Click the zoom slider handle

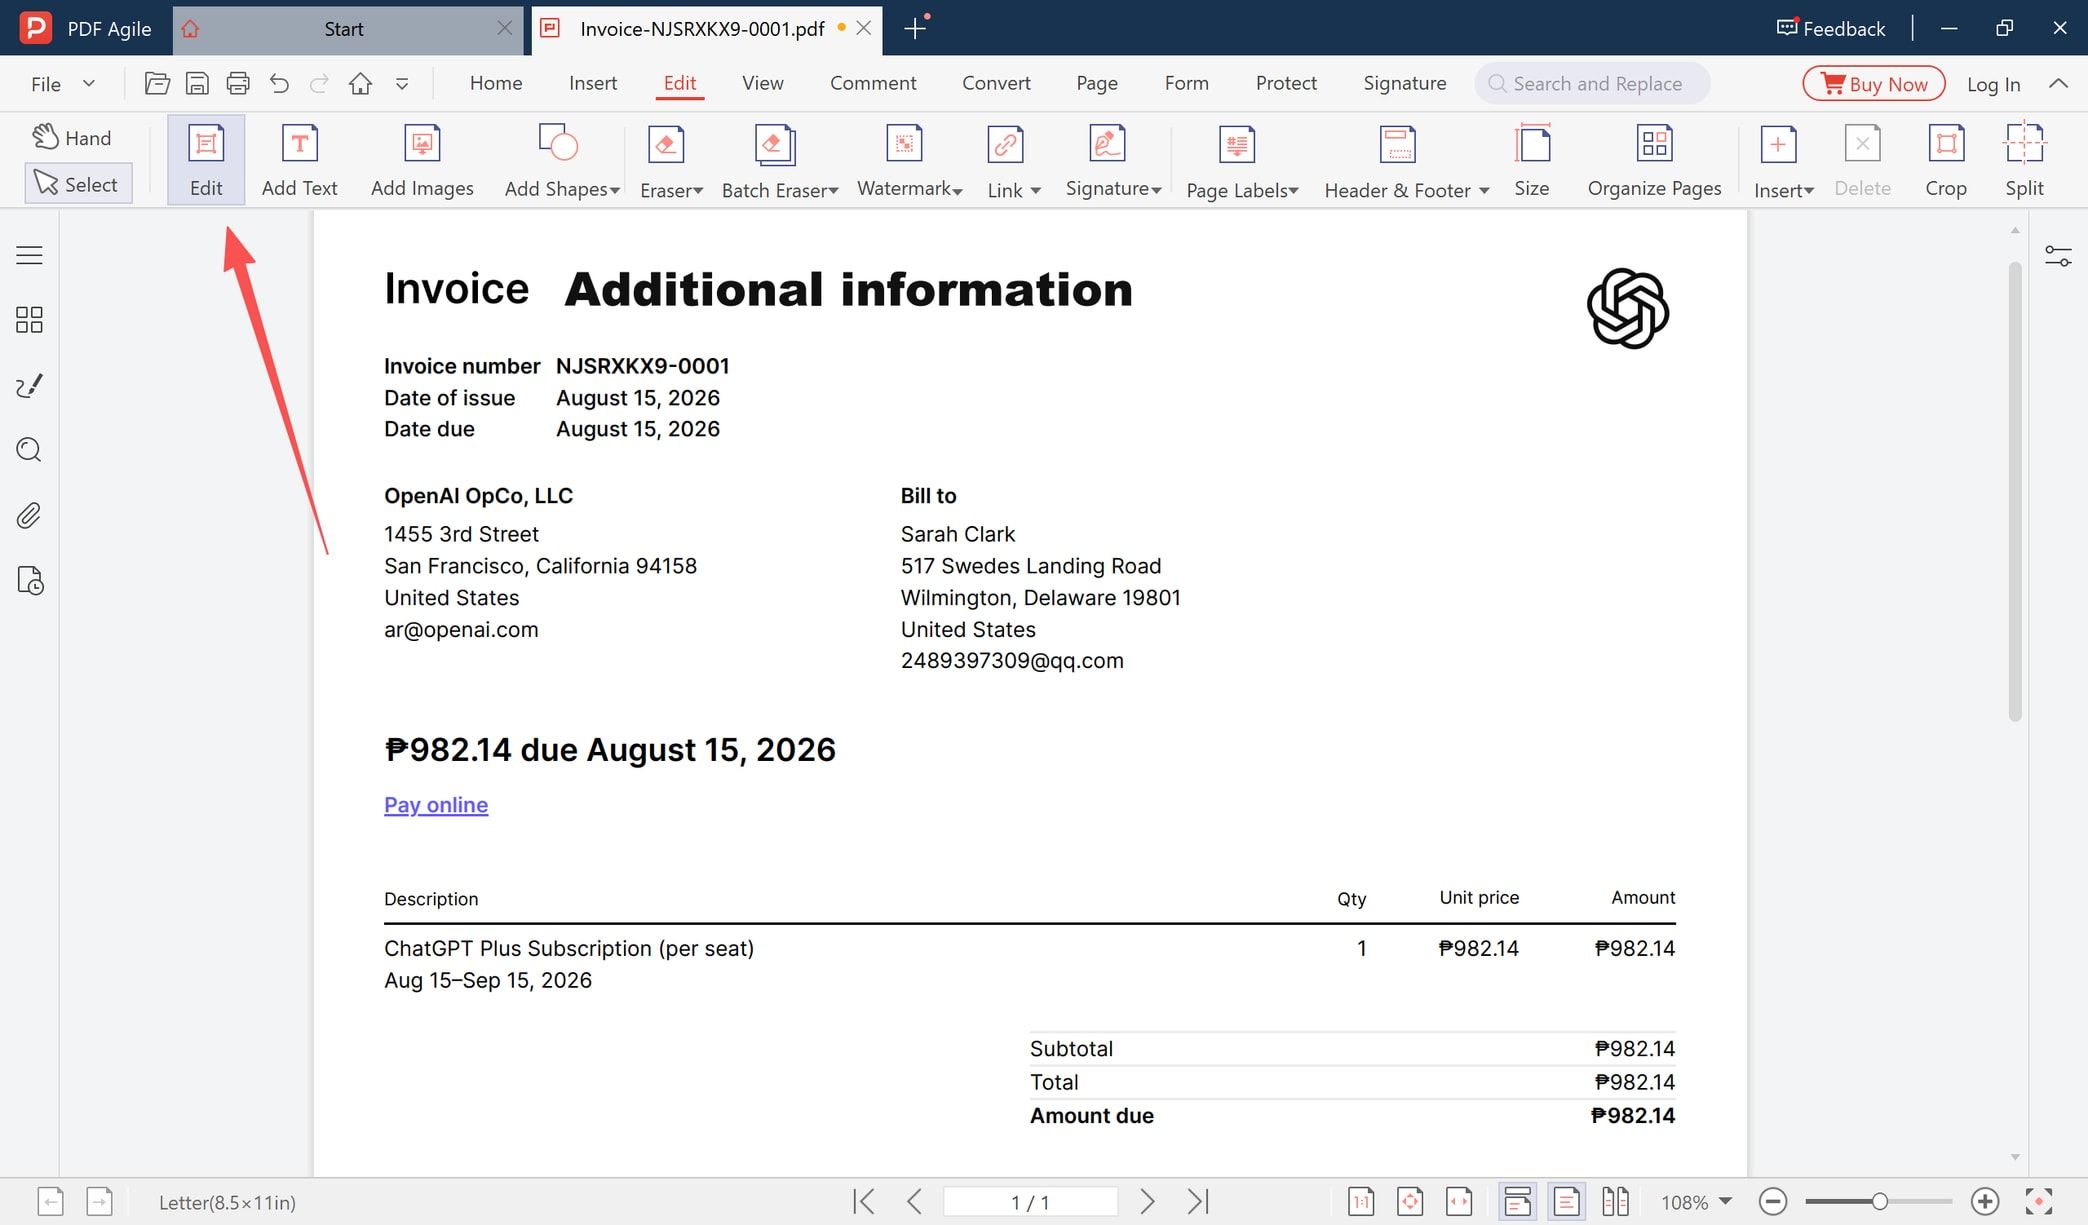1880,1201
